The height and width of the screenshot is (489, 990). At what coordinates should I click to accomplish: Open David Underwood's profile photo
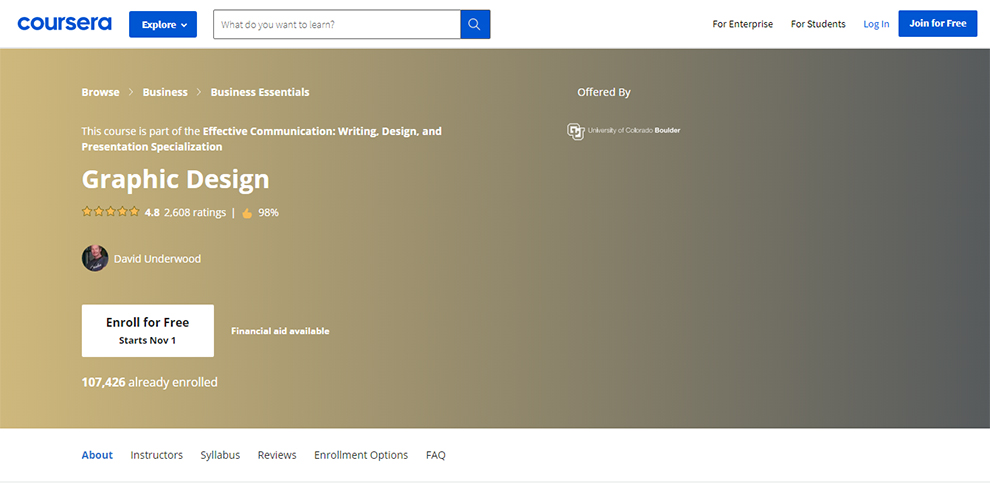pyautogui.click(x=95, y=258)
